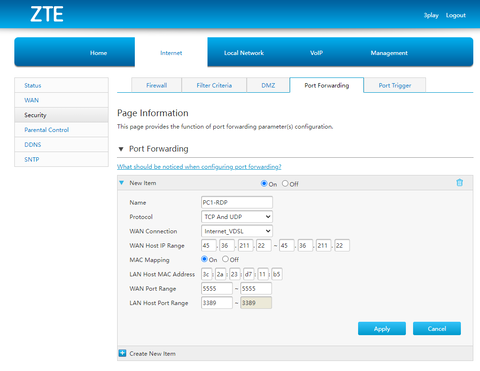Switch to the Port Trigger tab
The height and width of the screenshot is (371, 480).
pyautogui.click(x=395, y=85)
